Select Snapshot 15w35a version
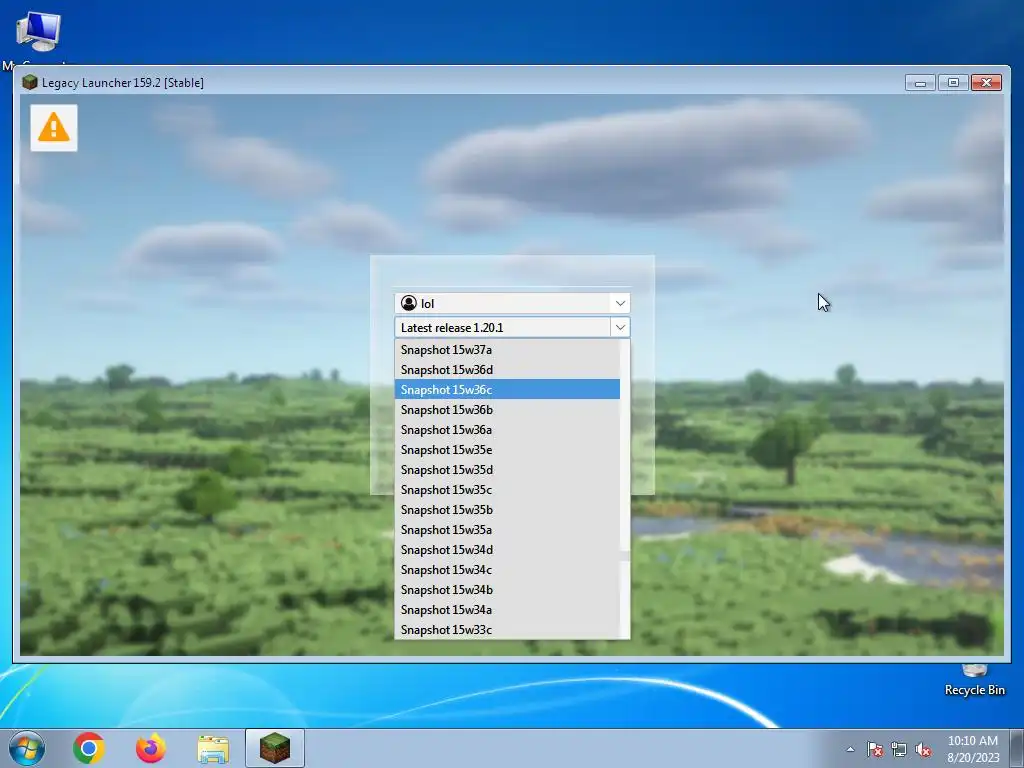This screenshot has width=1024, height=768. pos(507,530)
